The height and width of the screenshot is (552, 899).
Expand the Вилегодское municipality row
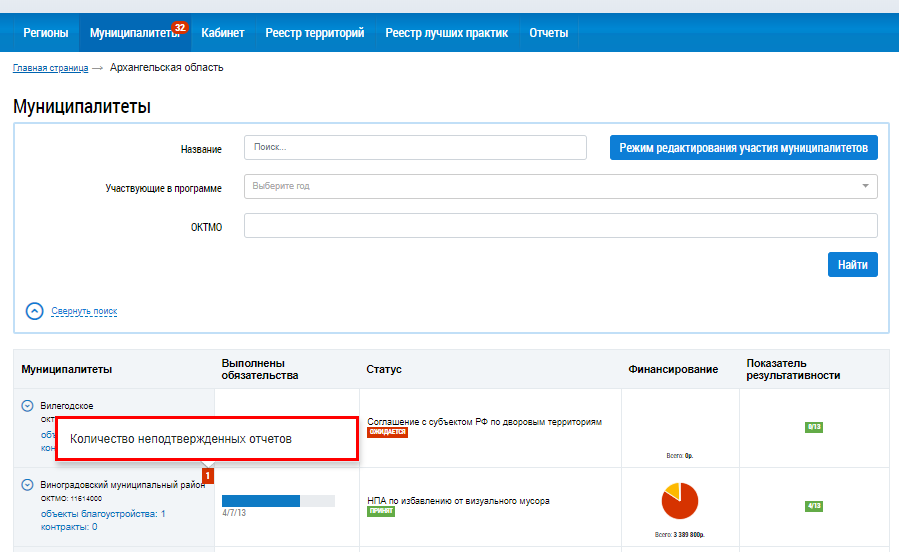tap(28, 406)
